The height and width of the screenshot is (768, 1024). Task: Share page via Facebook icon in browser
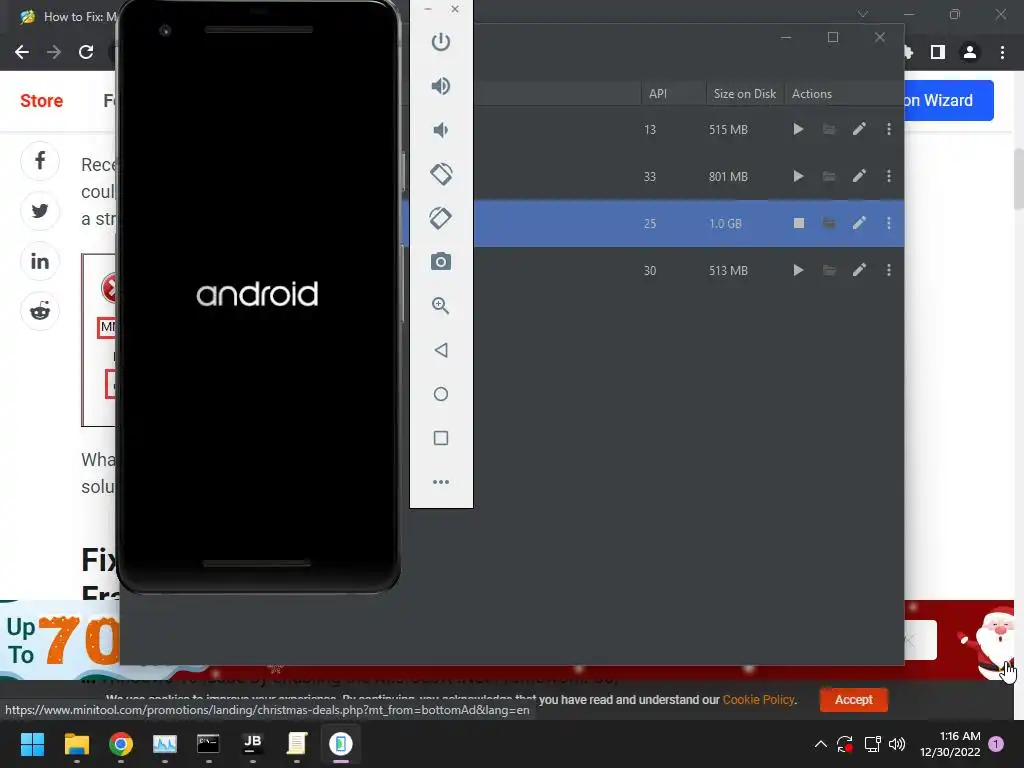(x=40, y=161)
